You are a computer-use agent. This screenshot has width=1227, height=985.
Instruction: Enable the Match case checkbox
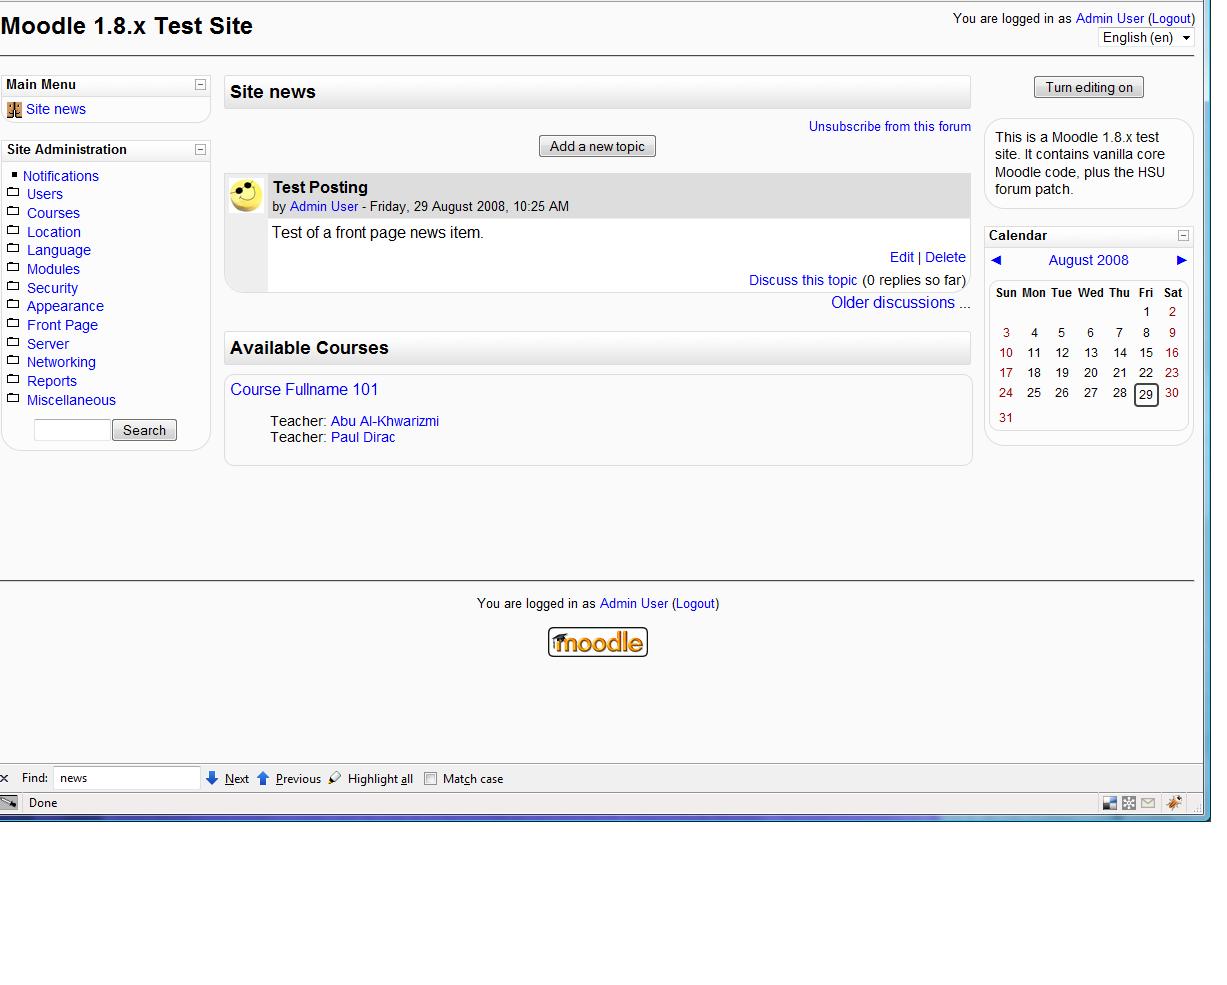[x=430, y=779]
